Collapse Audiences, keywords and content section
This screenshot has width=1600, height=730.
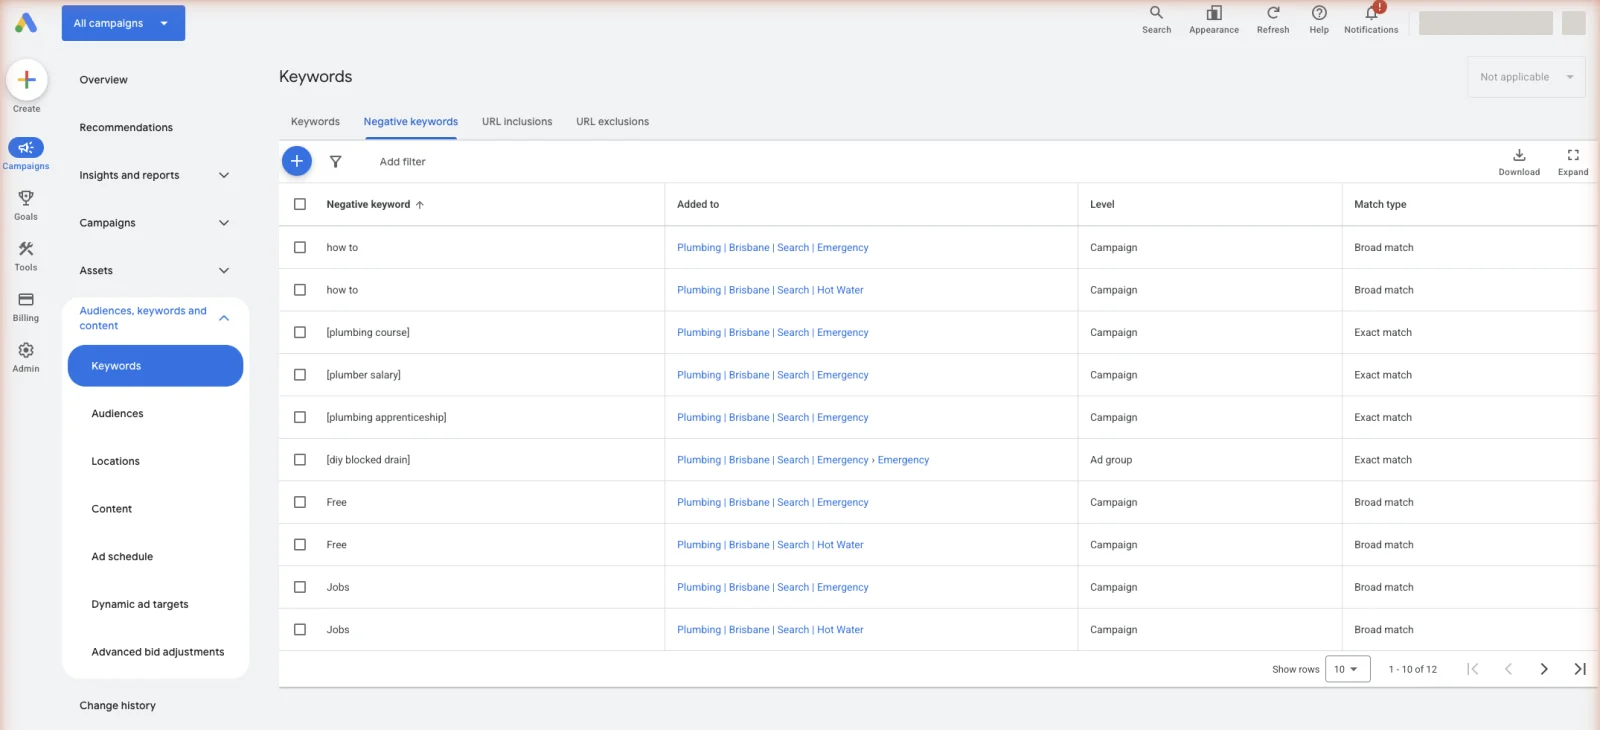pyautogui.click(x=224, y=318)
